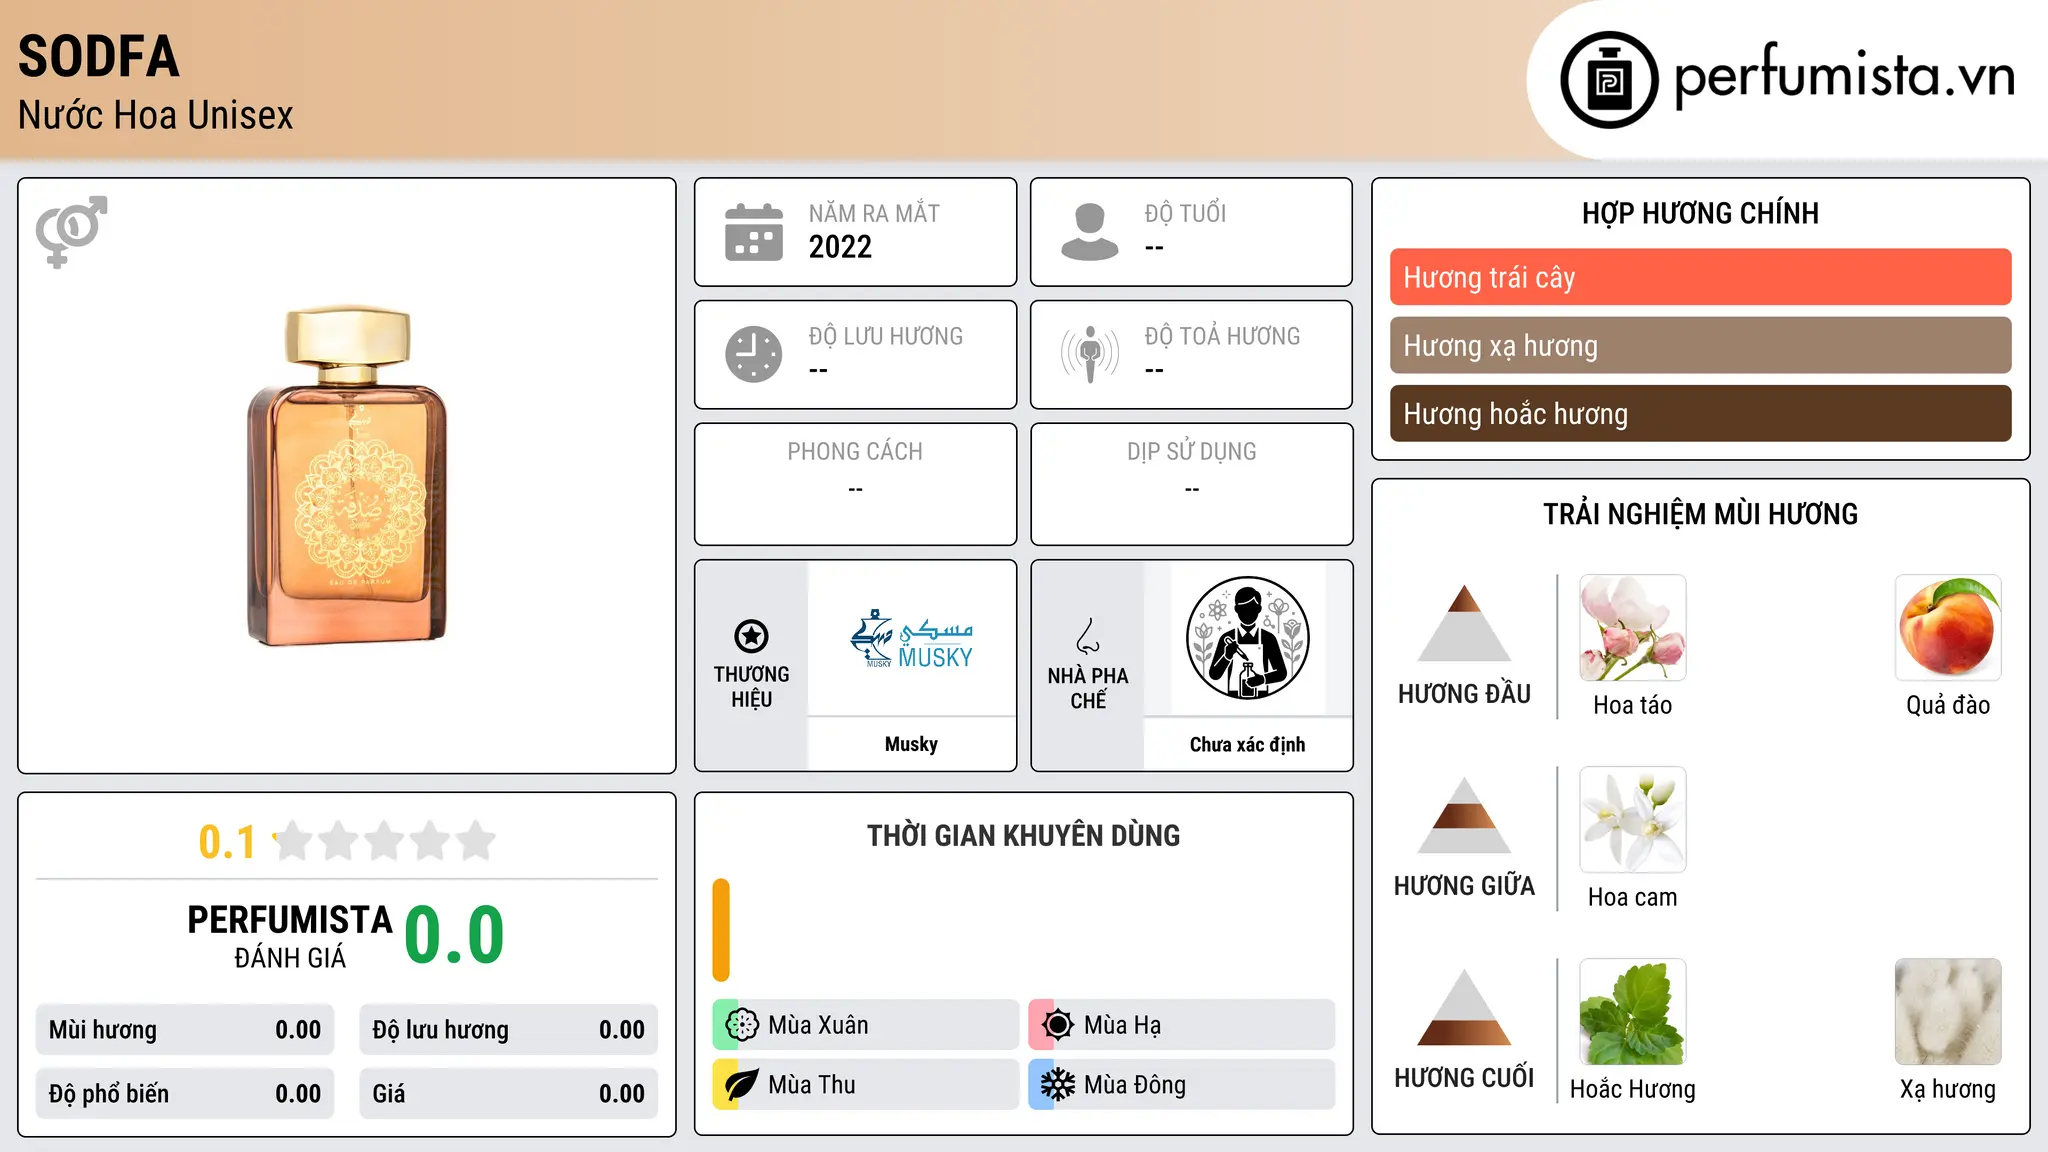
Task: Select the Hương trái cây accord bar
Action: tap(1701, 277)
